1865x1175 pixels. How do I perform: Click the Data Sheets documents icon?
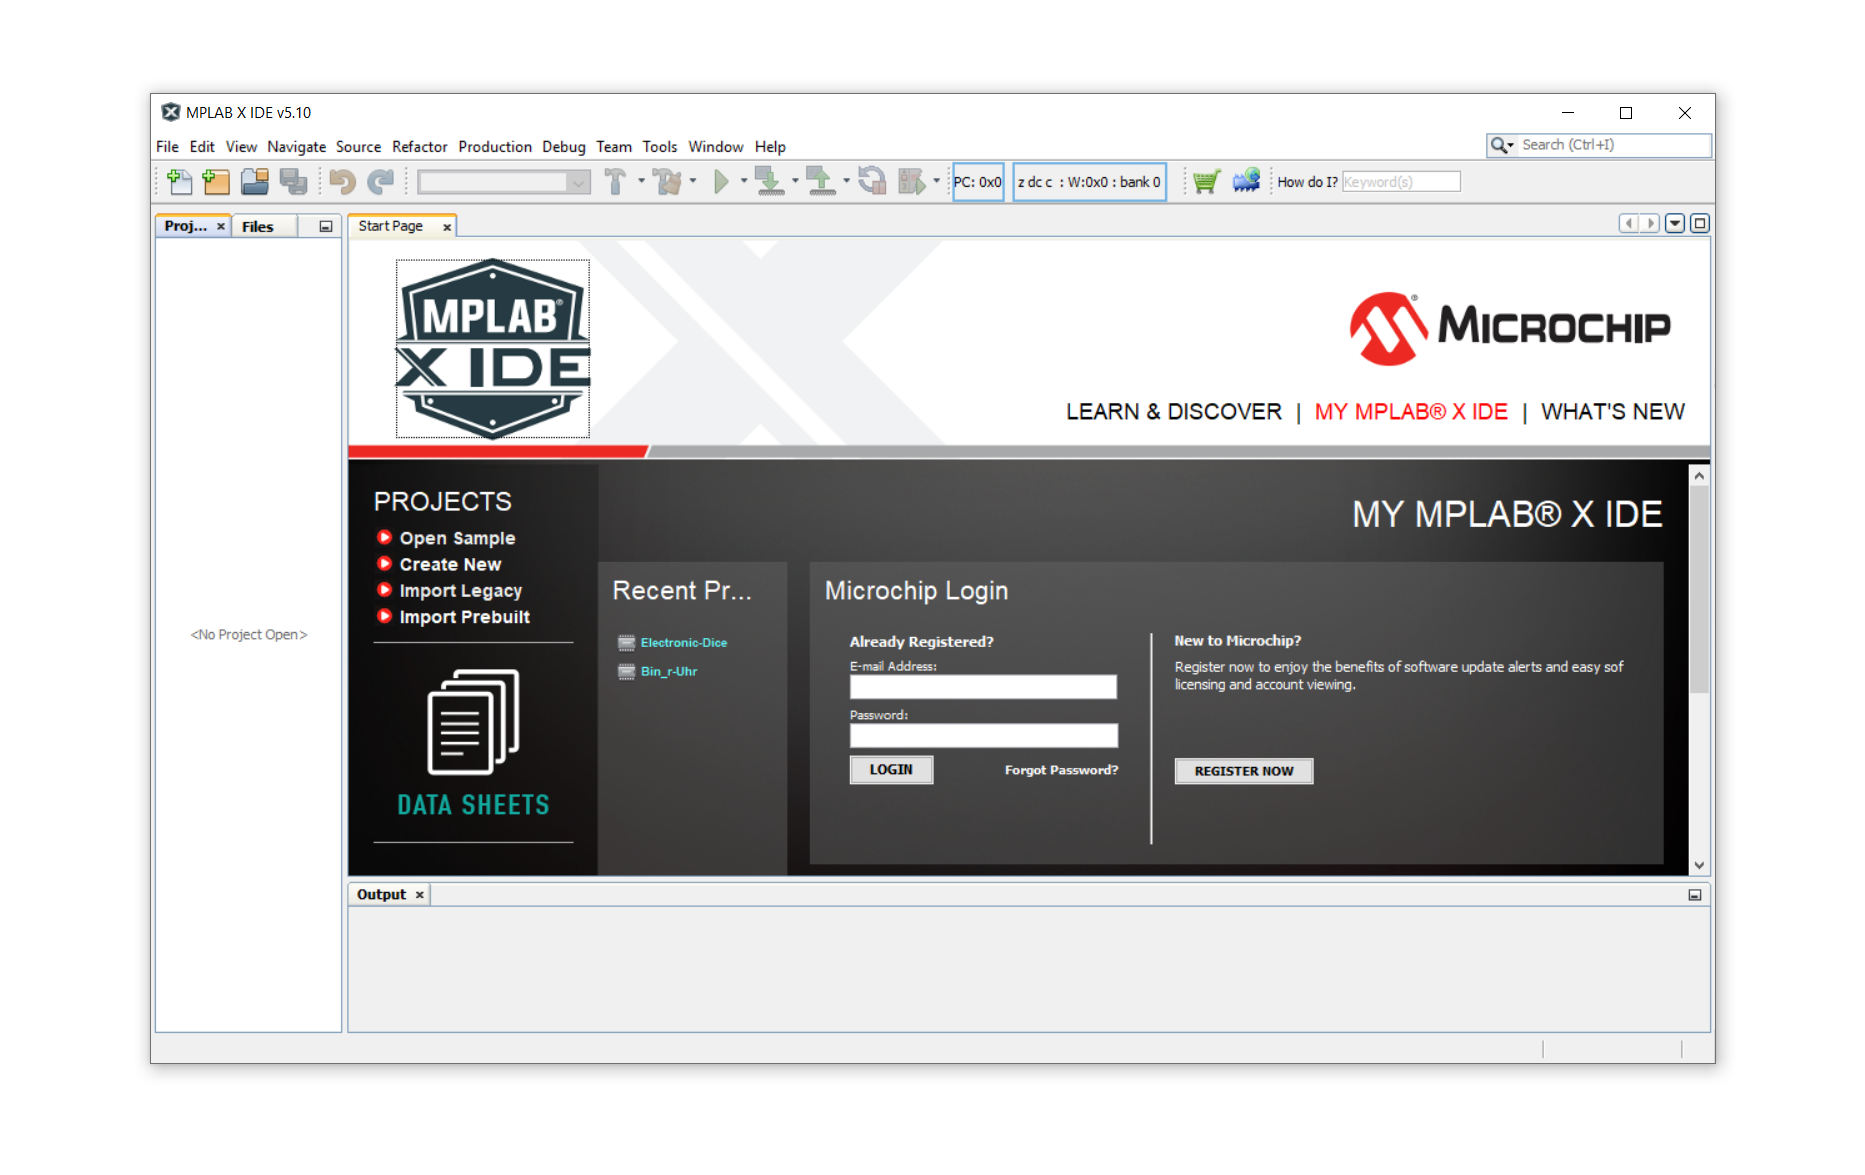473,723
